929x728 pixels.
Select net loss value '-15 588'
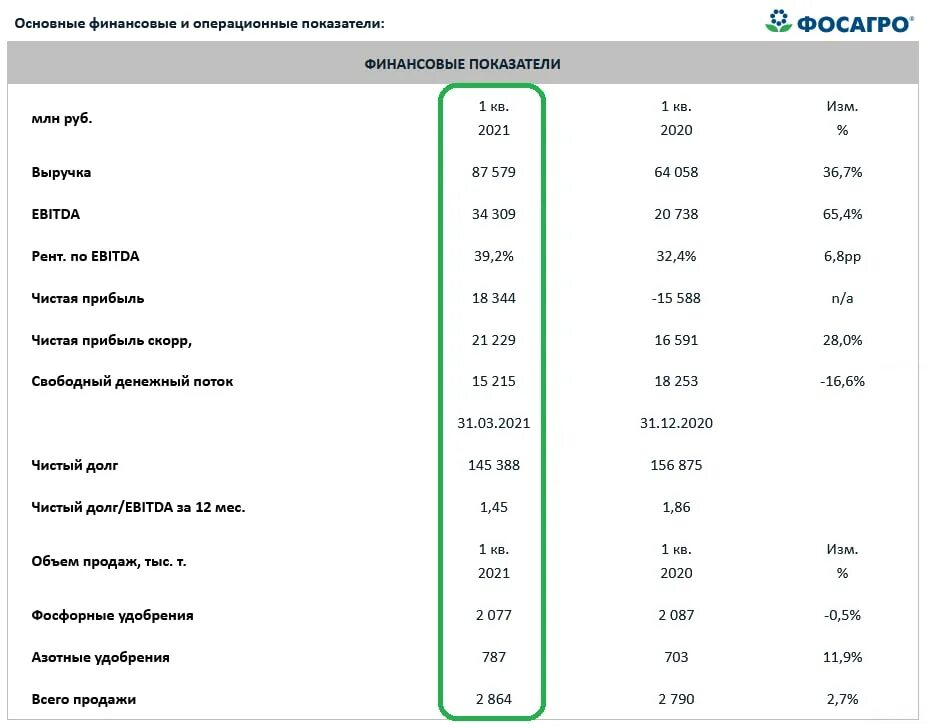point(676,299)
